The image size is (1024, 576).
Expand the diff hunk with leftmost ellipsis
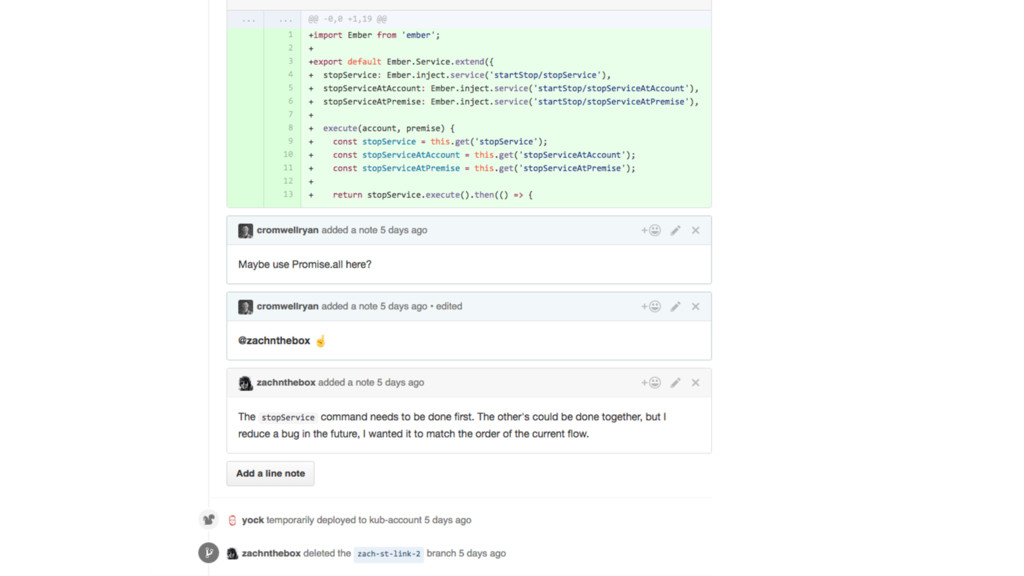248,19
